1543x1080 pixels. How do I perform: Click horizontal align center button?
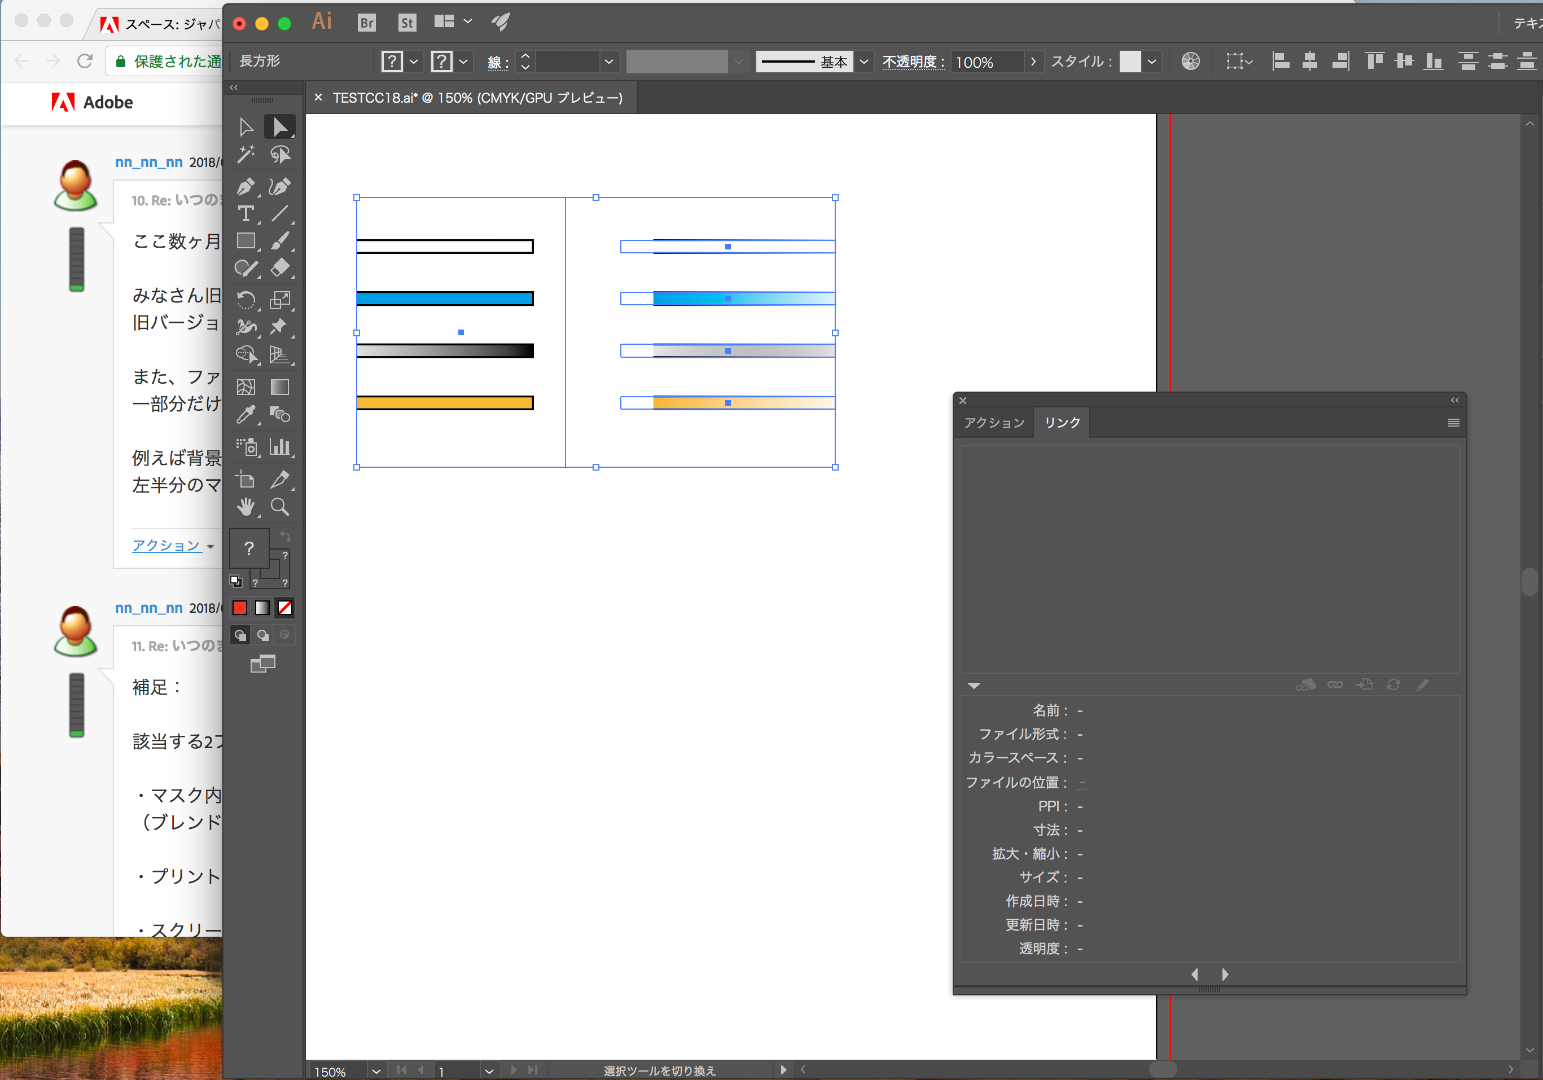pos(1310,61)
